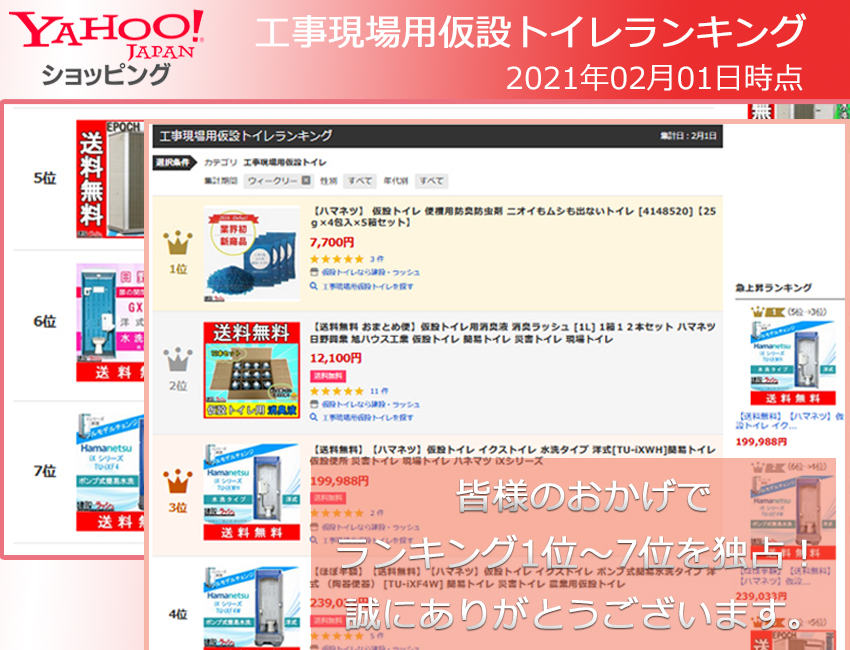Open the 1位 product title 仮設トイレ 便槽用防臭防虫剤
This screenshot has width=850, height=650.
513,217
